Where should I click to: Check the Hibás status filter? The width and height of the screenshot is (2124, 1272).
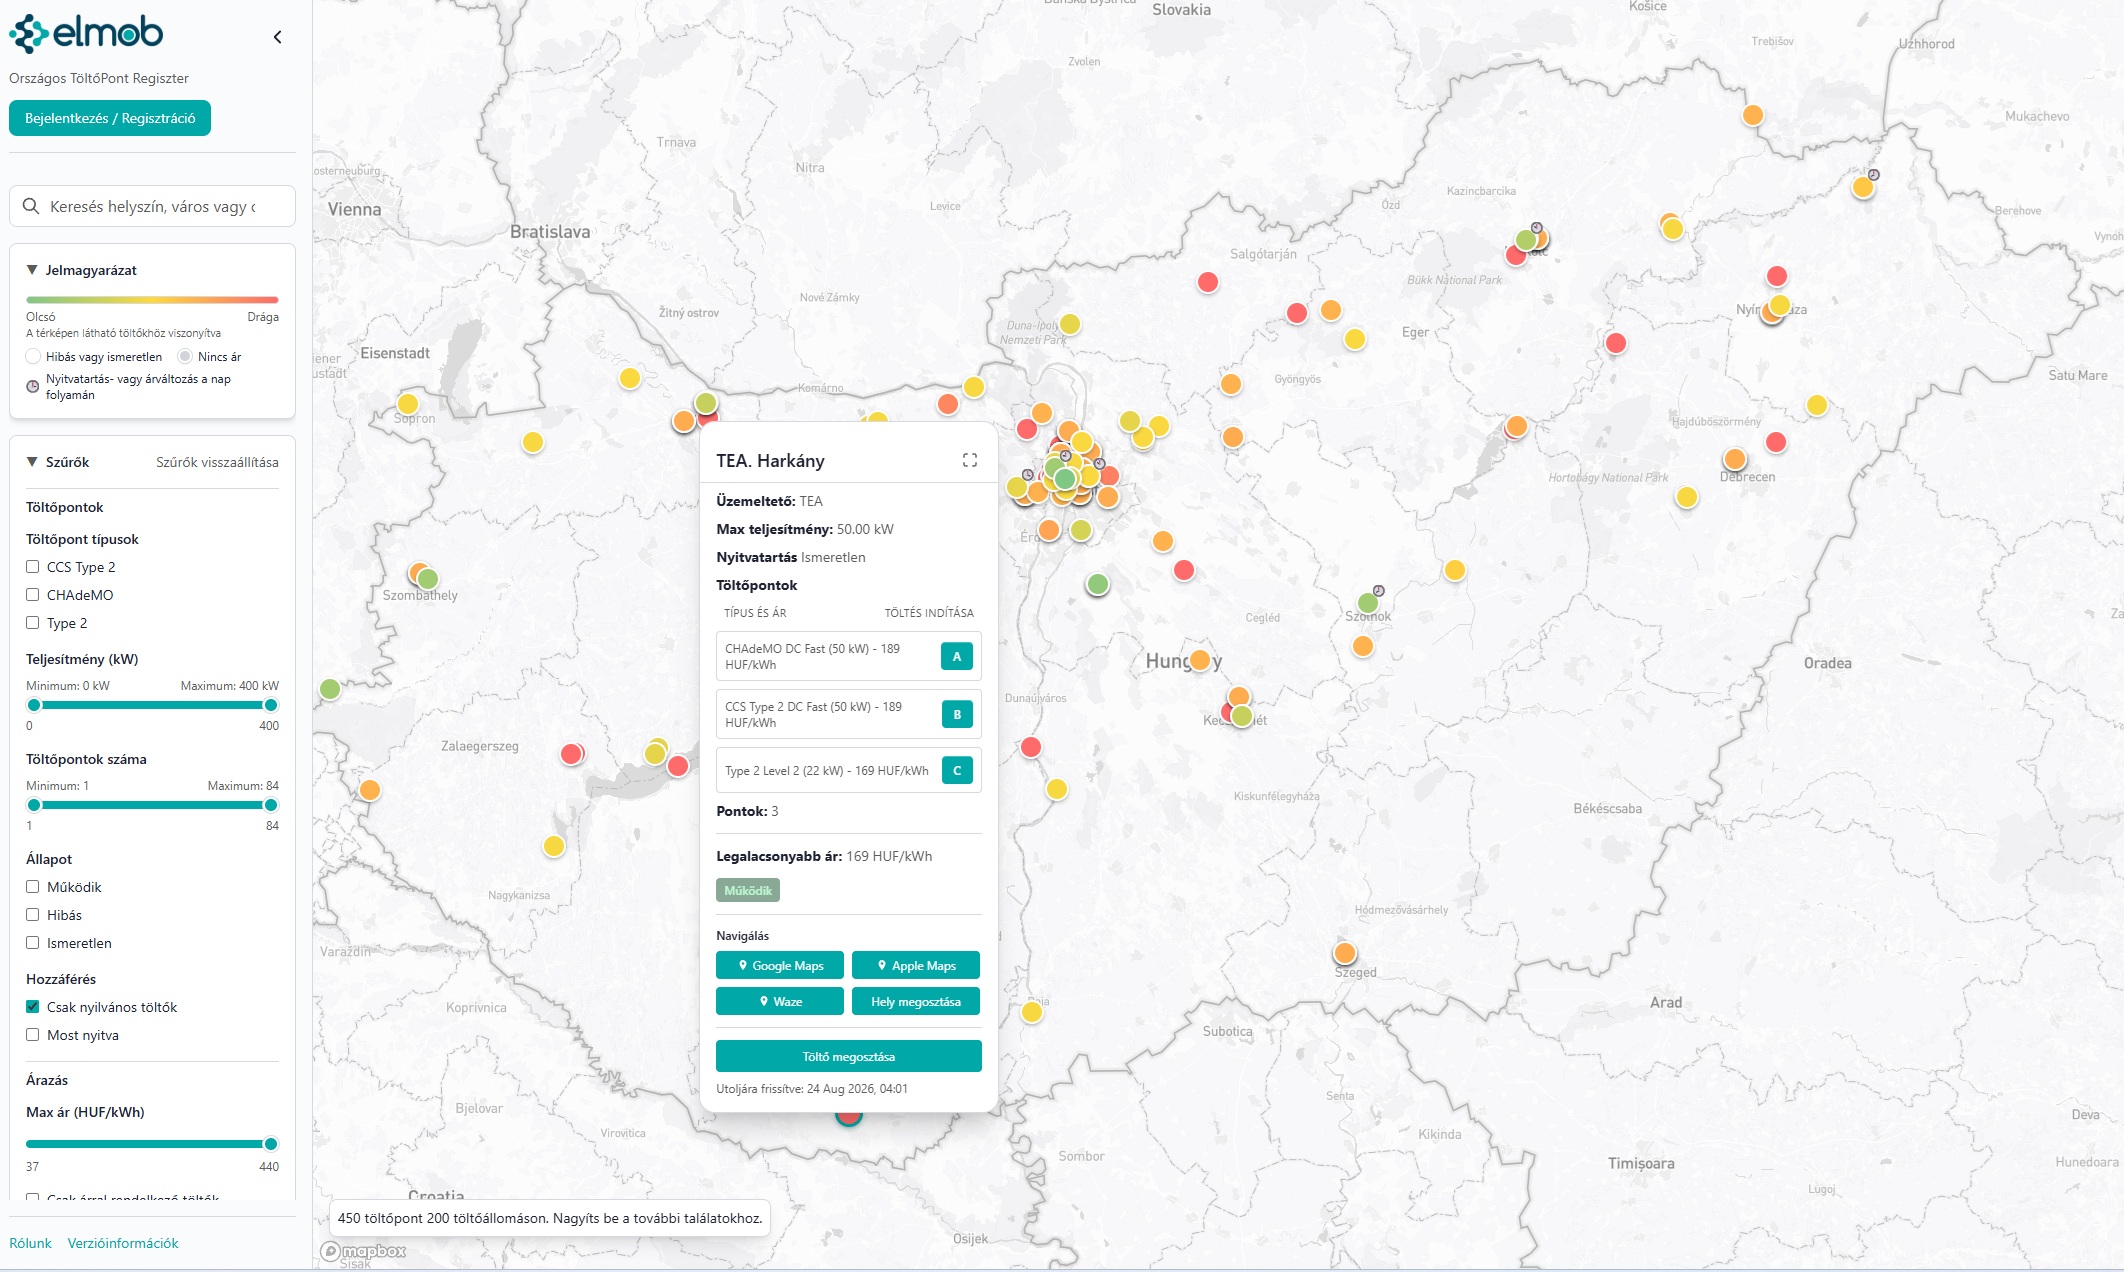pyautogui.click(x=33, y=915)
